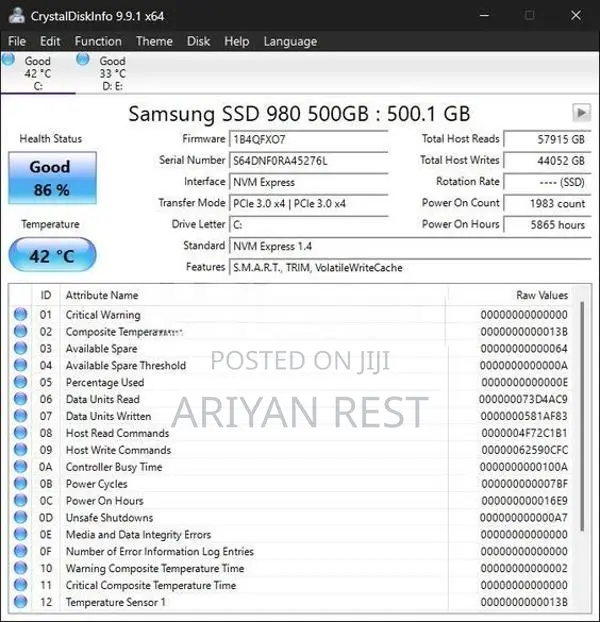600x622 pixels.
Task: Click the Drive Letter field
Action: click(x=309, y=225)
